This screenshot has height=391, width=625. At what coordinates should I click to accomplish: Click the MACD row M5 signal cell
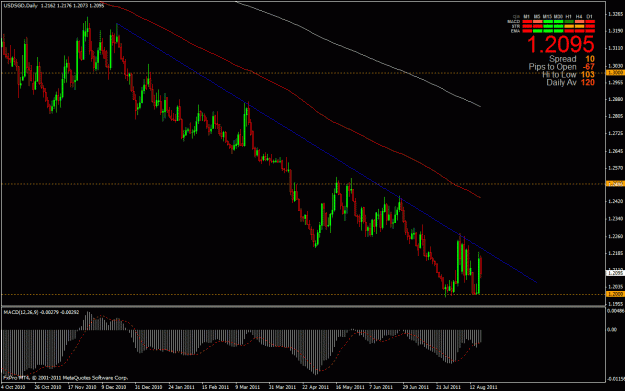pos(538,22)
